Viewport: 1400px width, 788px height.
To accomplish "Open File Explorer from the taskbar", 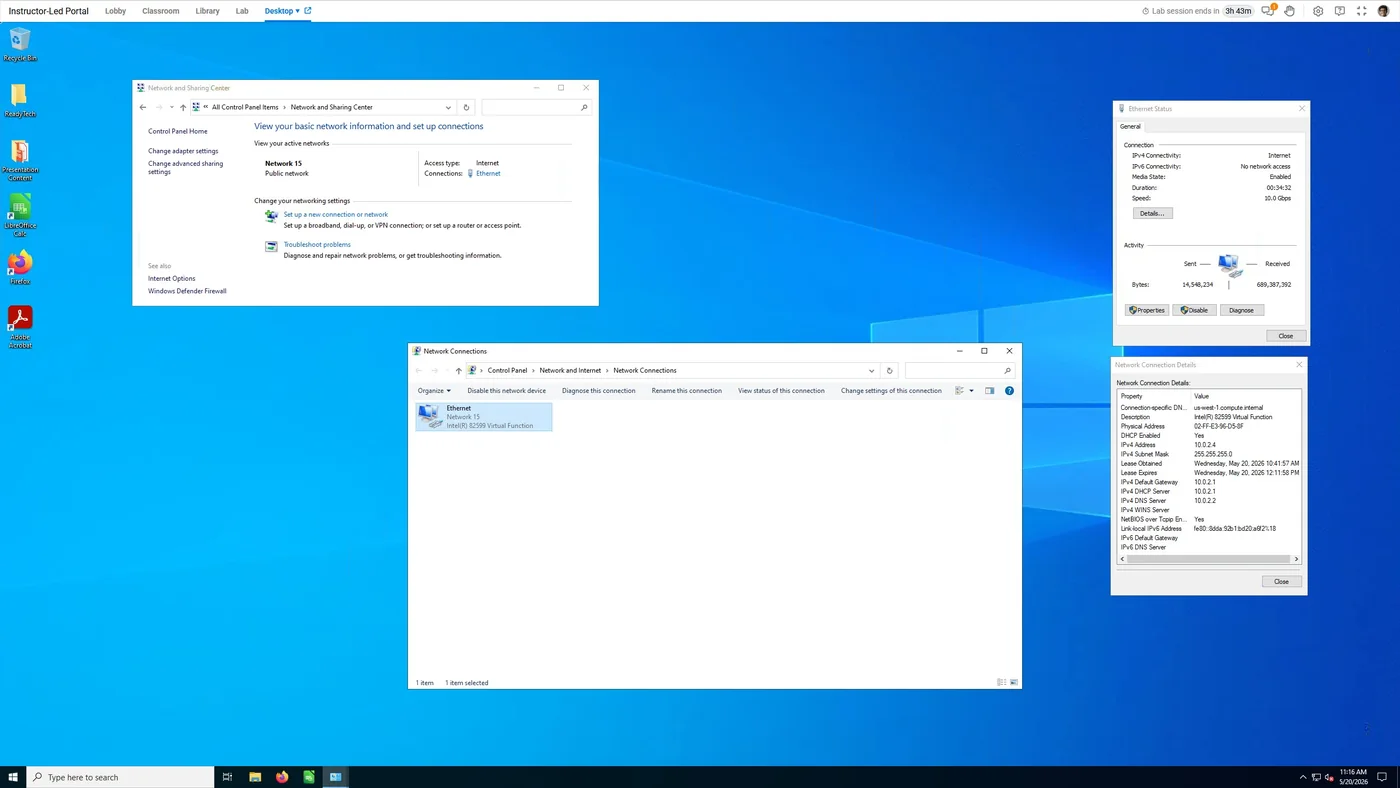I will [255, 777].
